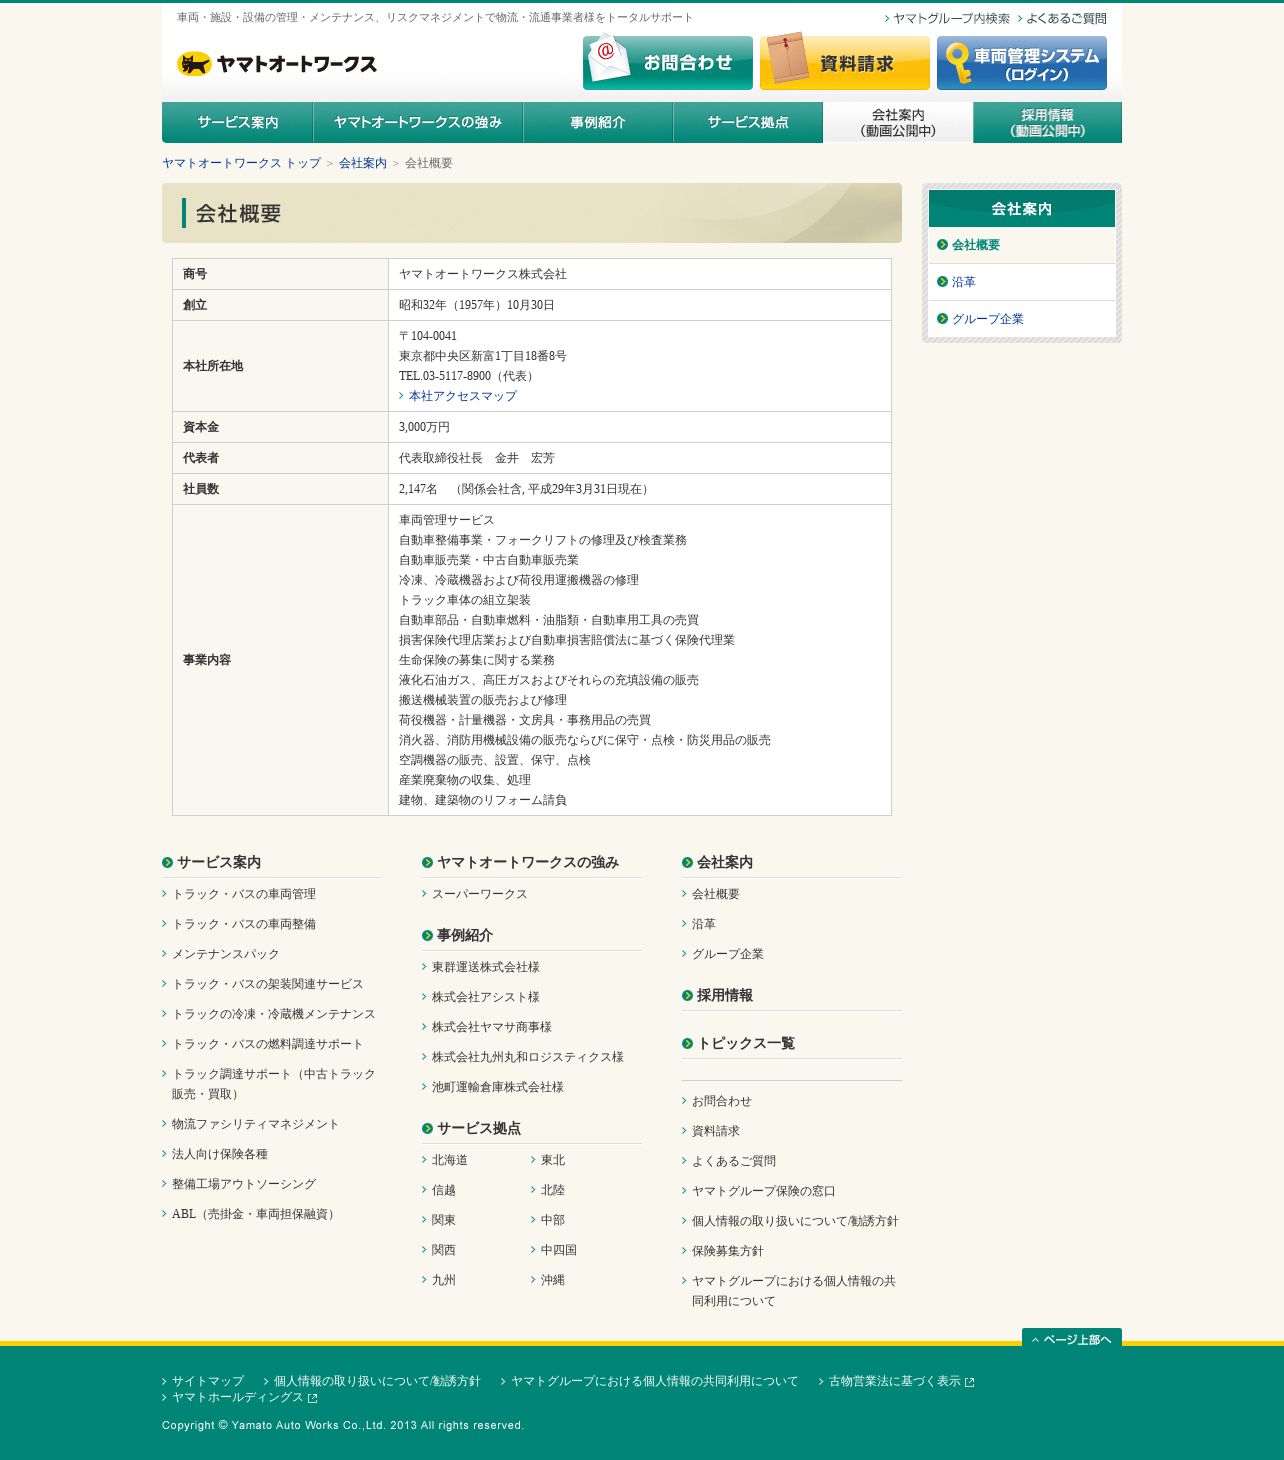Image resolution: width=1284 pixels, height=1460 pixels.
Task: Click footer link トラック・バスの車両整備
Action: 244,924
